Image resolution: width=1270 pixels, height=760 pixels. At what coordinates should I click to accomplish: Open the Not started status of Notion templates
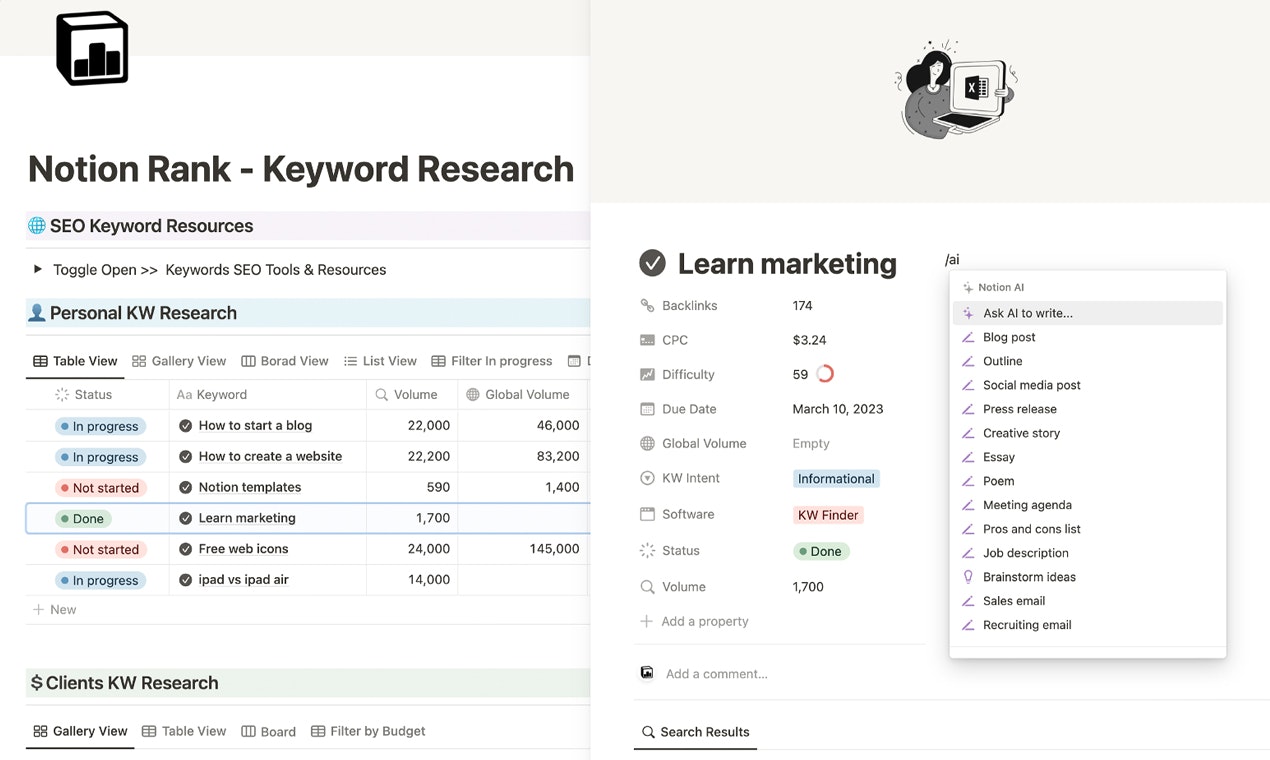click(x=100, y=488)
